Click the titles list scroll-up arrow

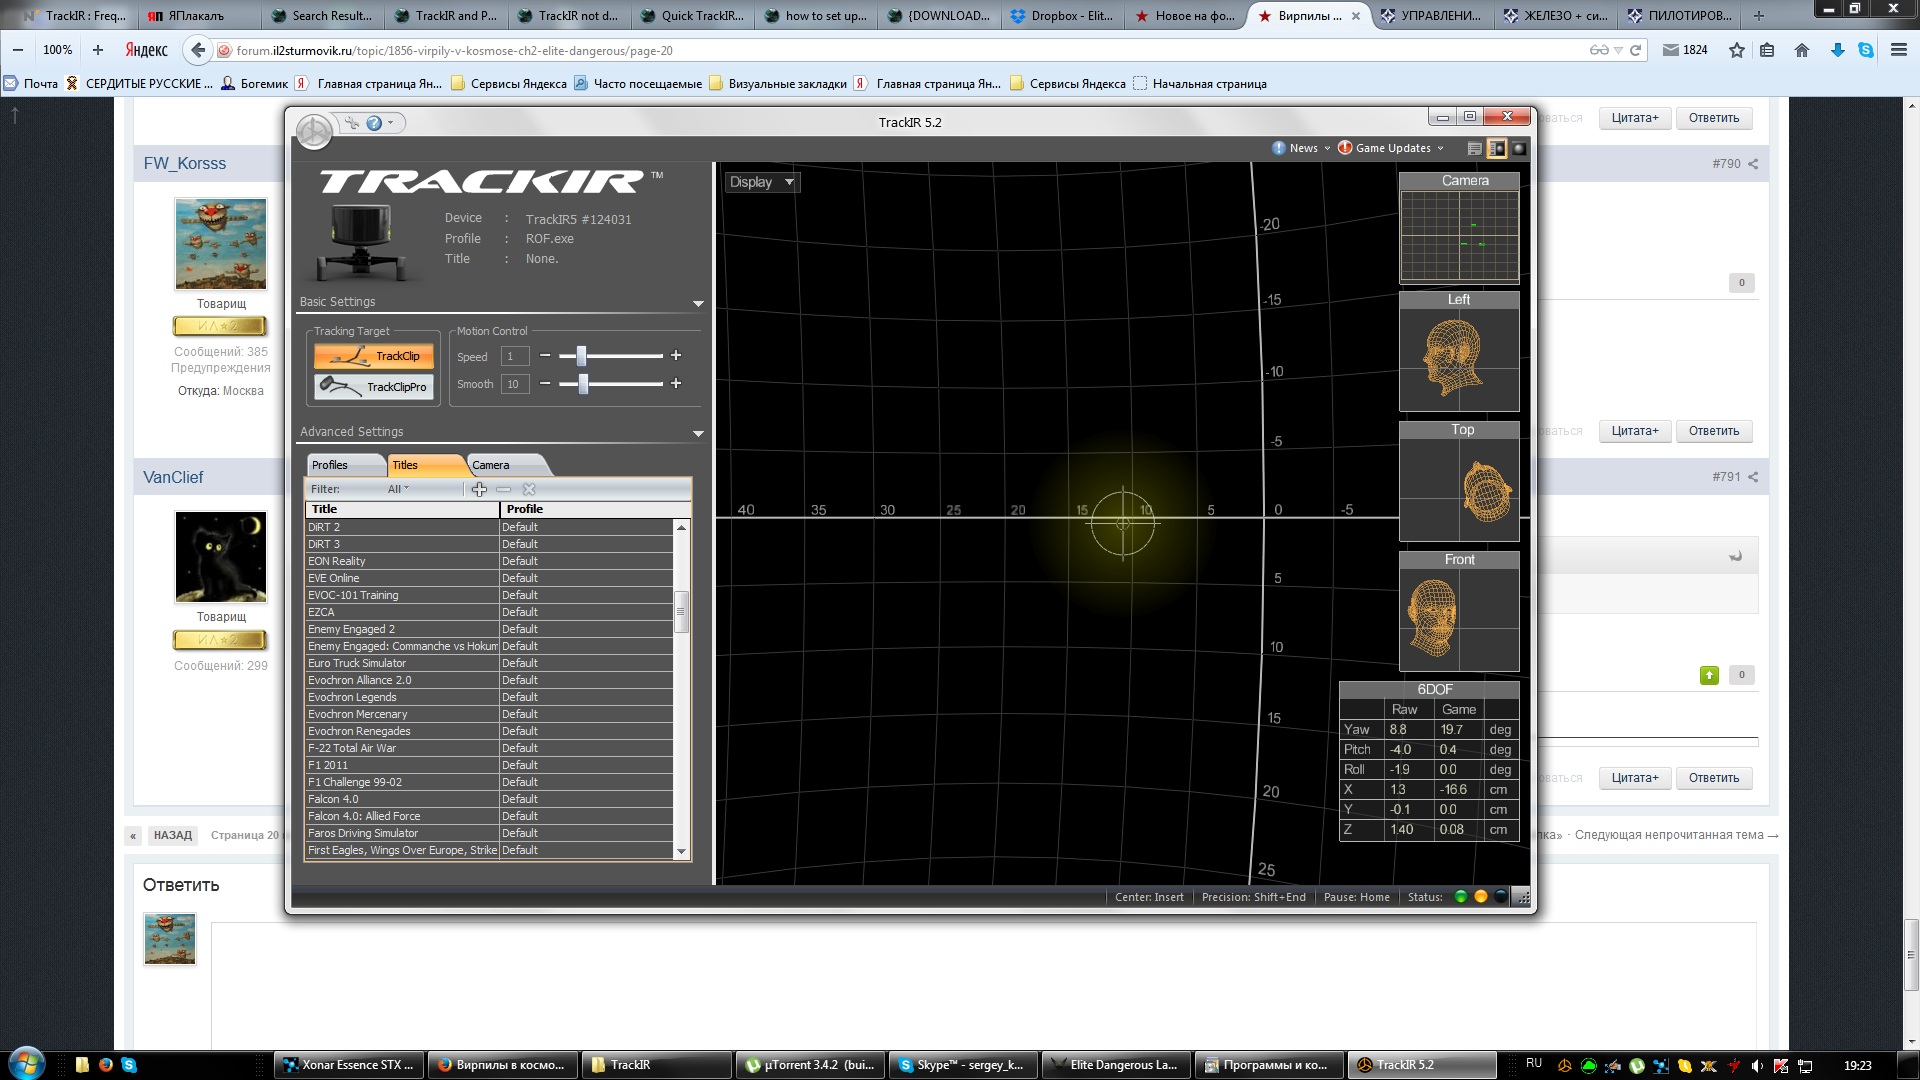click(x=682, y=527)
